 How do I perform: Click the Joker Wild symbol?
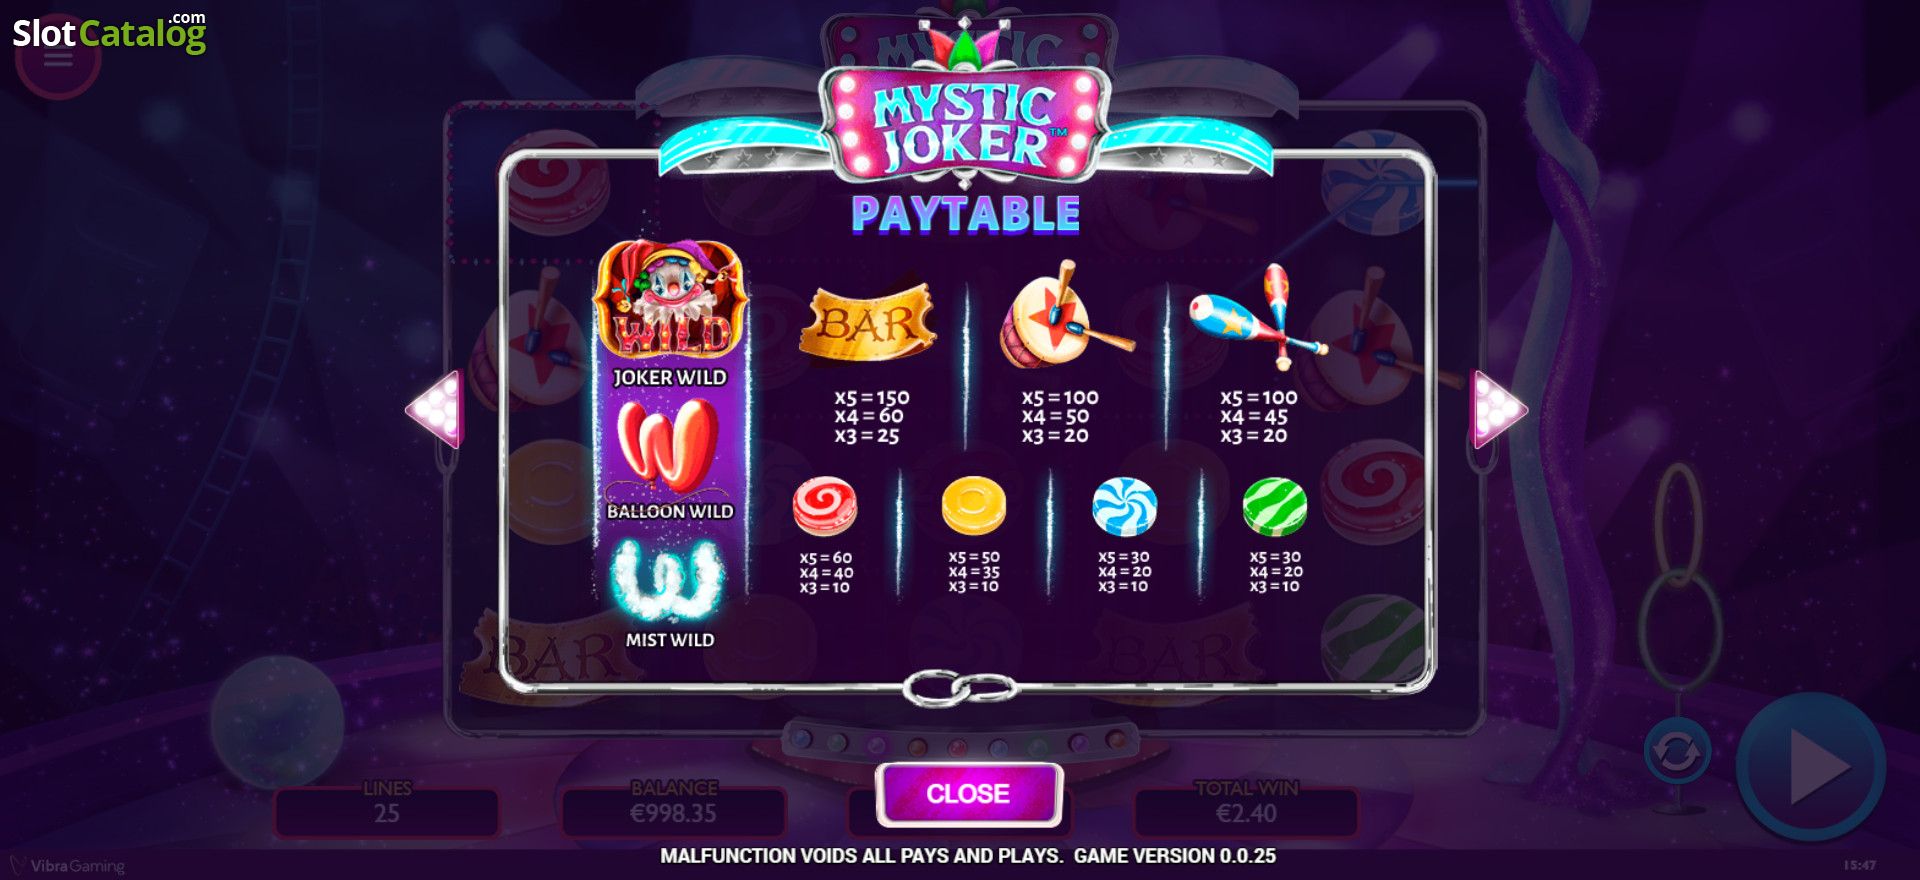(669, 302)
